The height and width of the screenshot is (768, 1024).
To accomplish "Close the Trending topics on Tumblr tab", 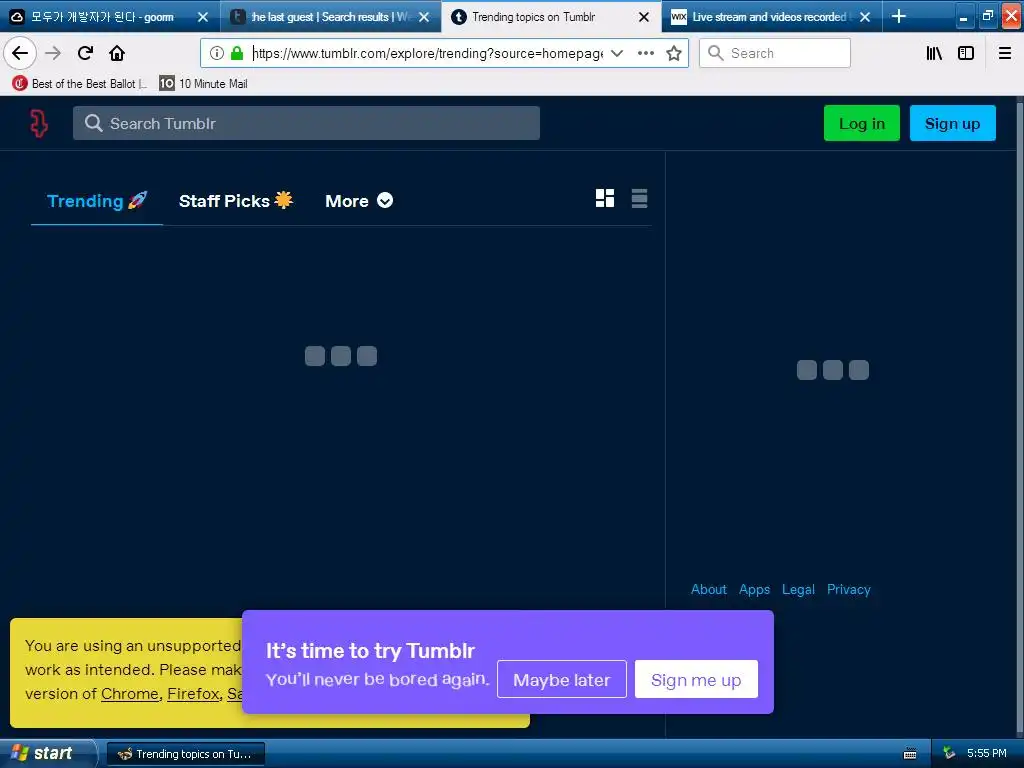I will [x=644, y=17].
